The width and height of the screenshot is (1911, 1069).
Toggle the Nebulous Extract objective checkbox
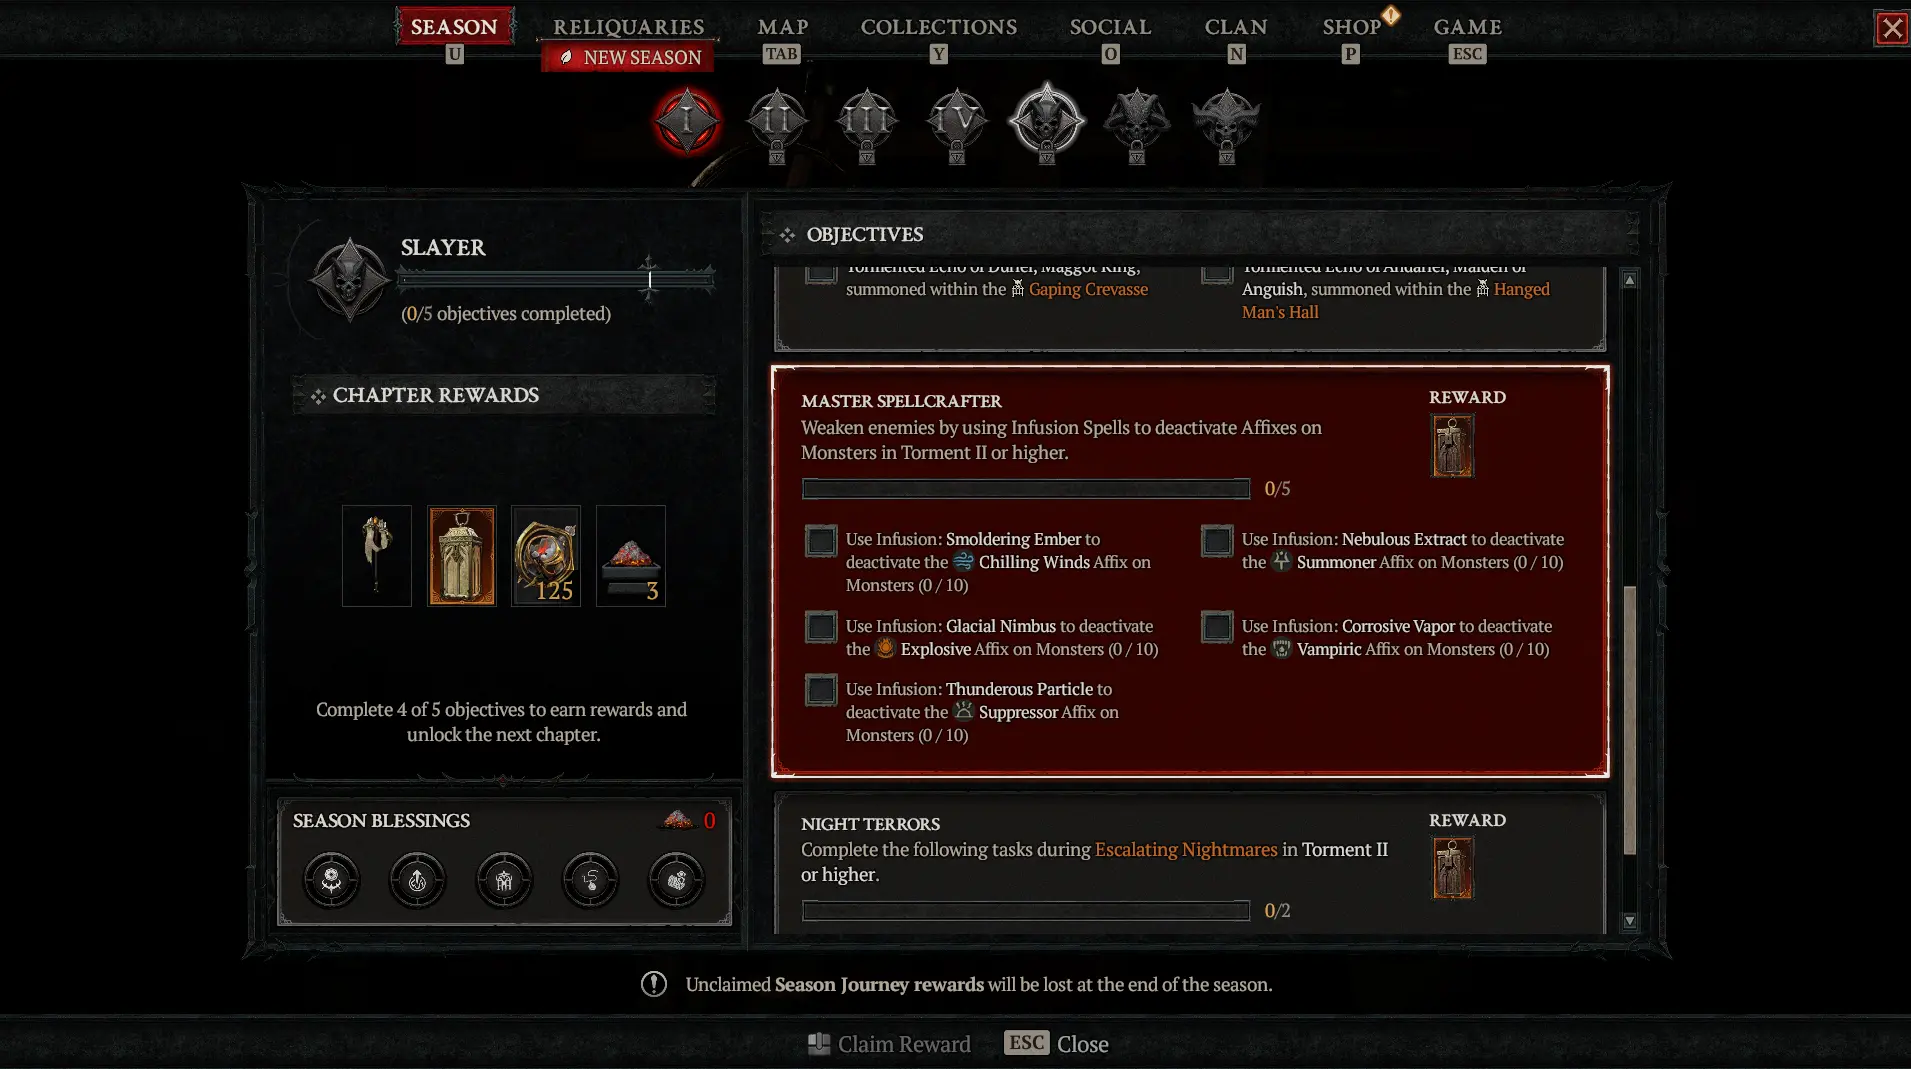(x=1217, y=541)
